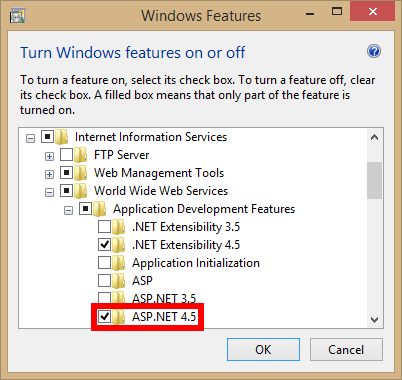The image size is (402, 380).
Task: Click the ASP.NET 4.5 folder icon
Action: click(x=119, y=317)
